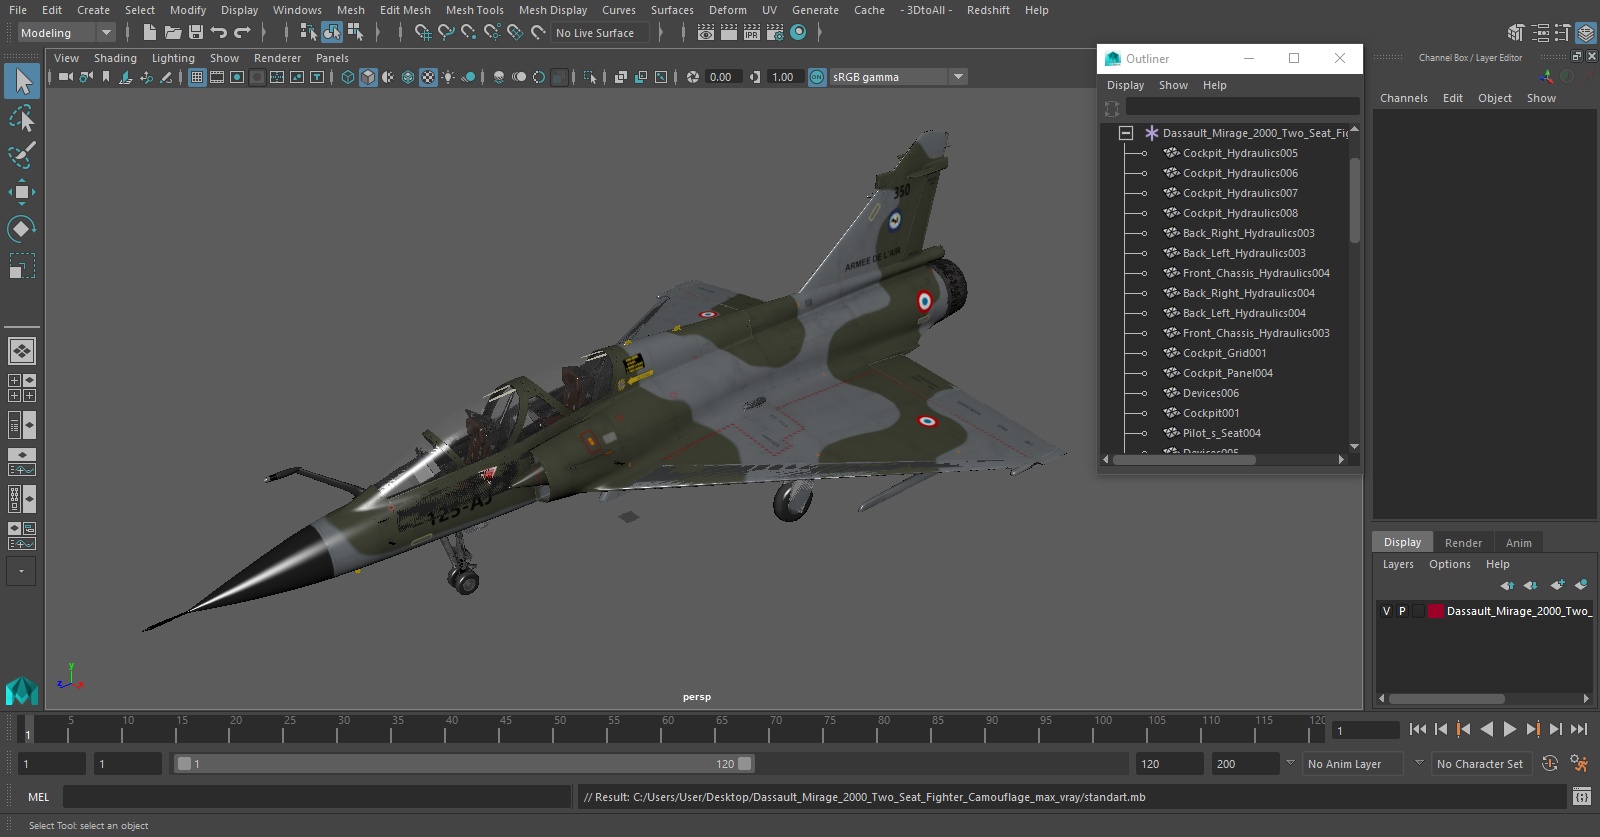Open Deform menu in main menu bar
Image resolution: width=1600 pixels, height=837 pixels.
[728, 10]
